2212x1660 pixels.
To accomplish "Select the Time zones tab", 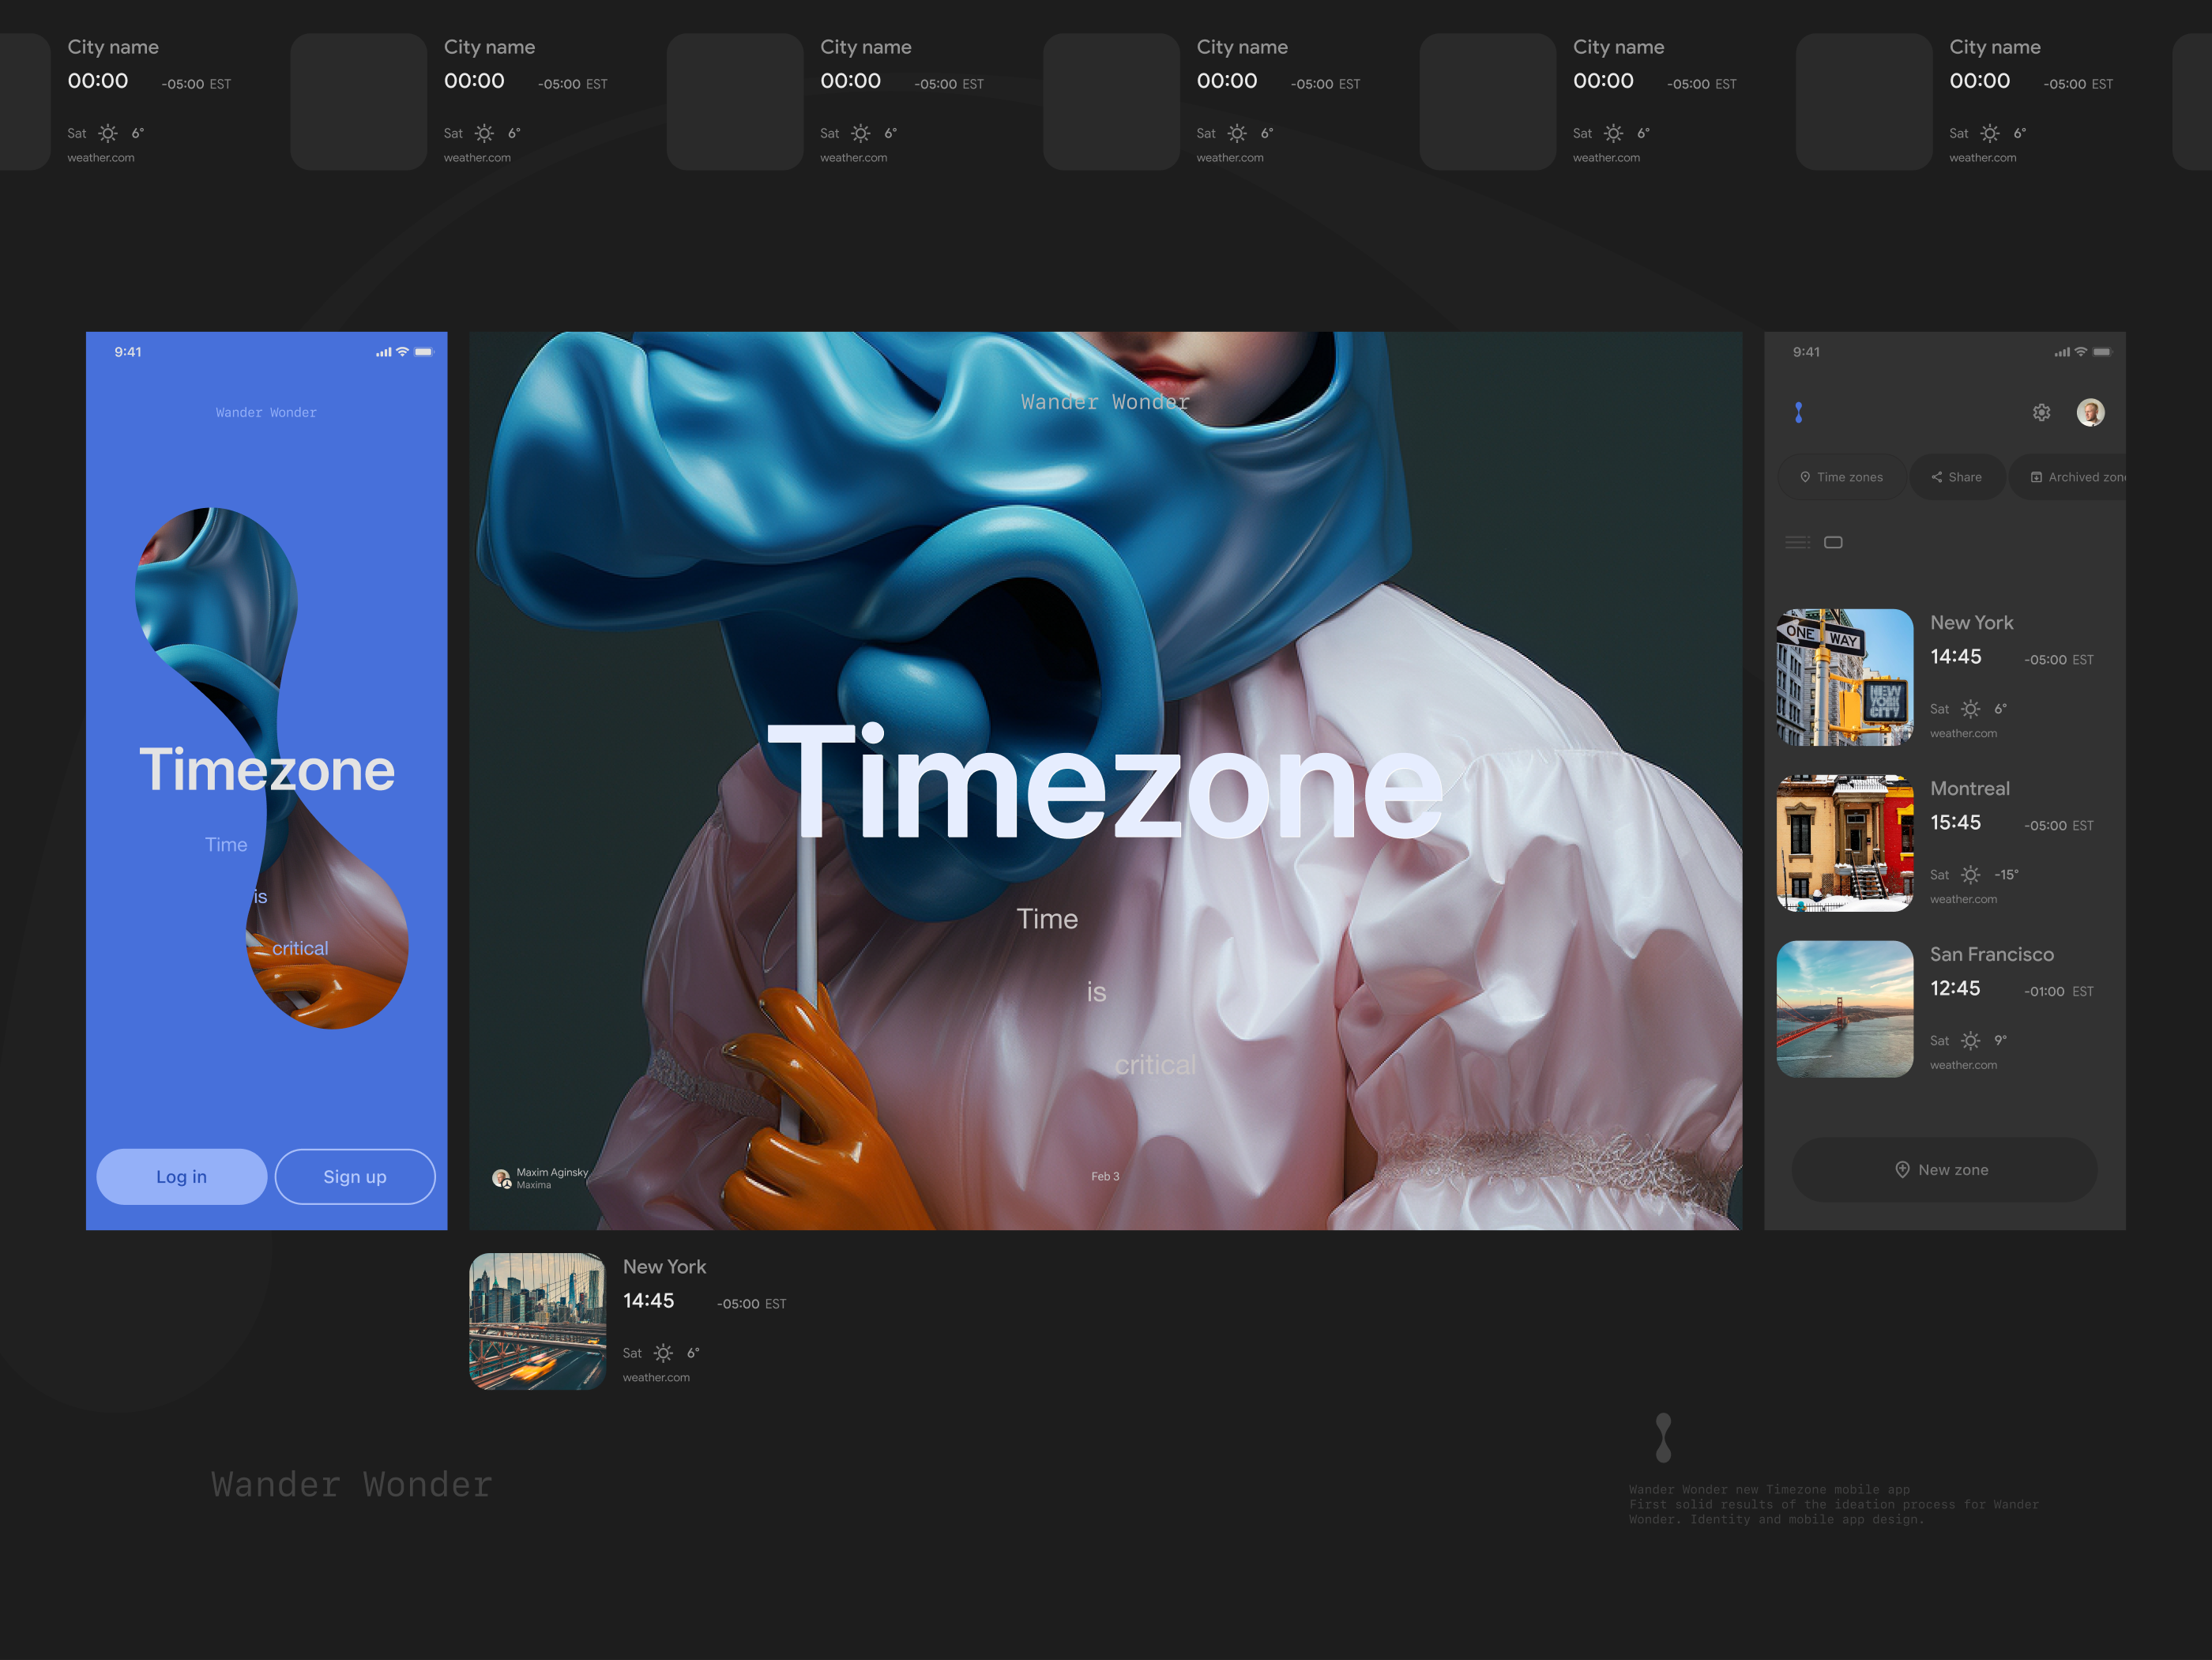I will 1841,477.
